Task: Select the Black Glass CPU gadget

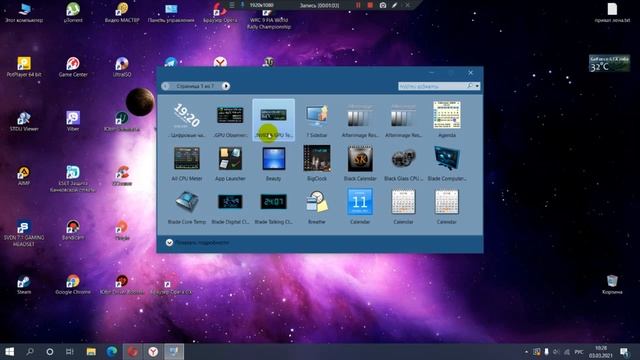Action: point(403,163)
